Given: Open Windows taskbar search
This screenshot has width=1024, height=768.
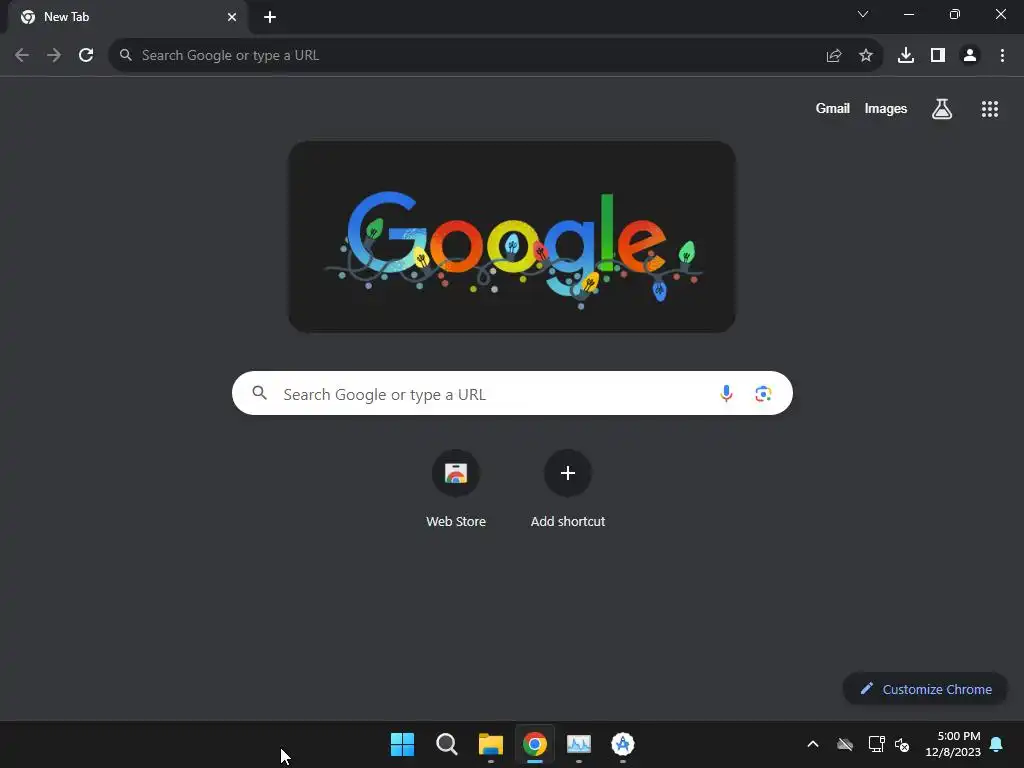Looking at the screenshot, I should click(447, 744).
